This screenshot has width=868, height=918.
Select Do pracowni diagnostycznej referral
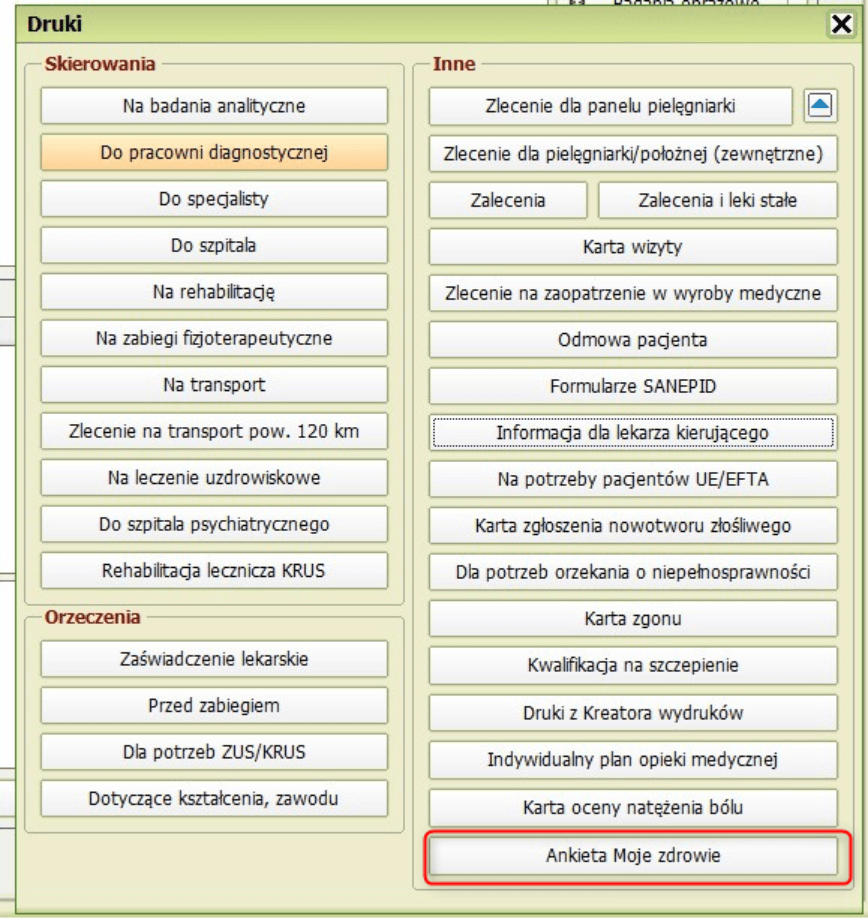pyautogui.click(x=214, y=153)
